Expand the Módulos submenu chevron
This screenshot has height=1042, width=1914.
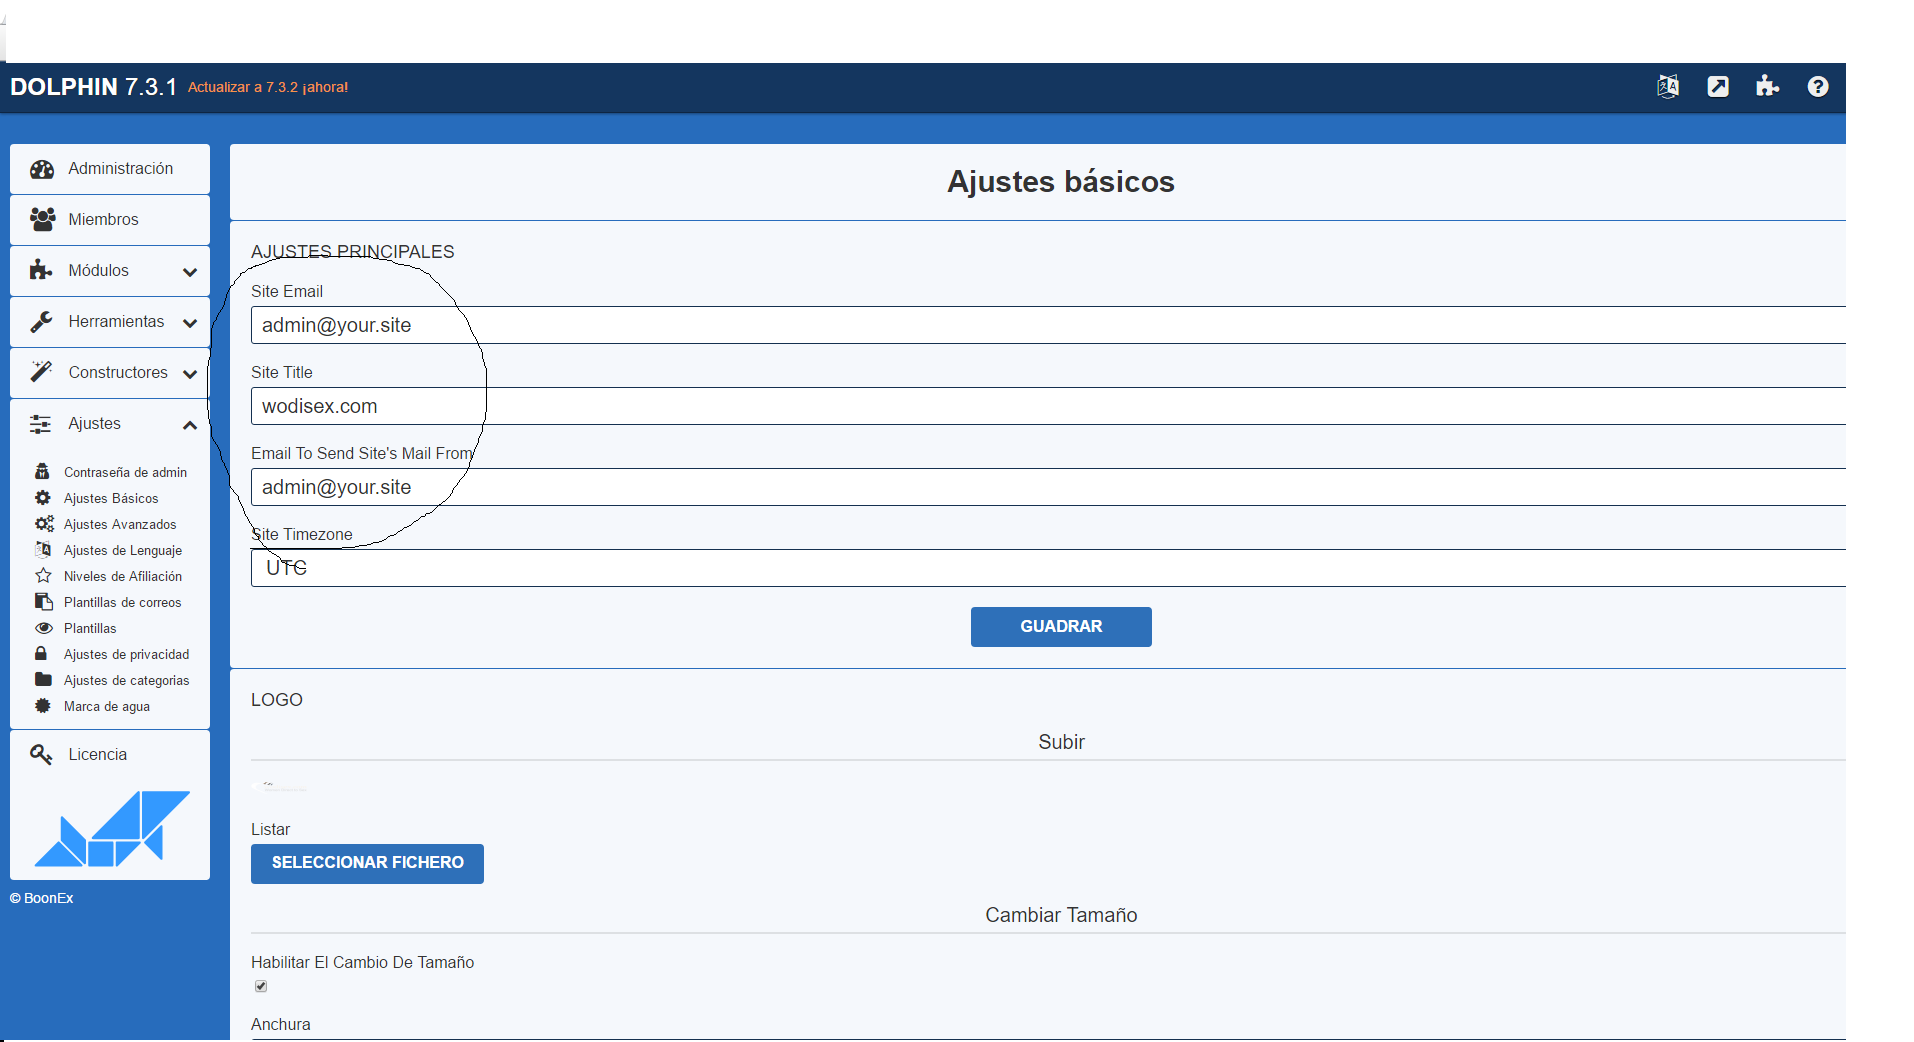pos(190,272)
